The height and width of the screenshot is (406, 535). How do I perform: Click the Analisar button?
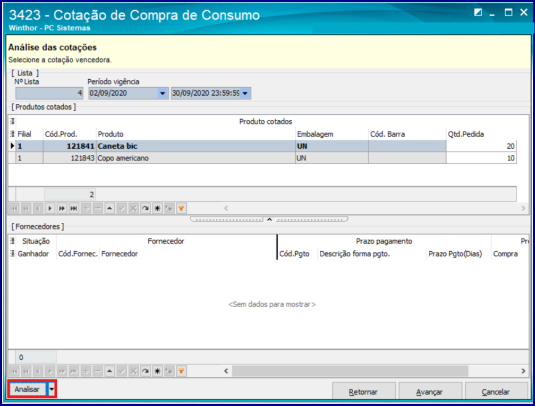(x=27, y=389)
